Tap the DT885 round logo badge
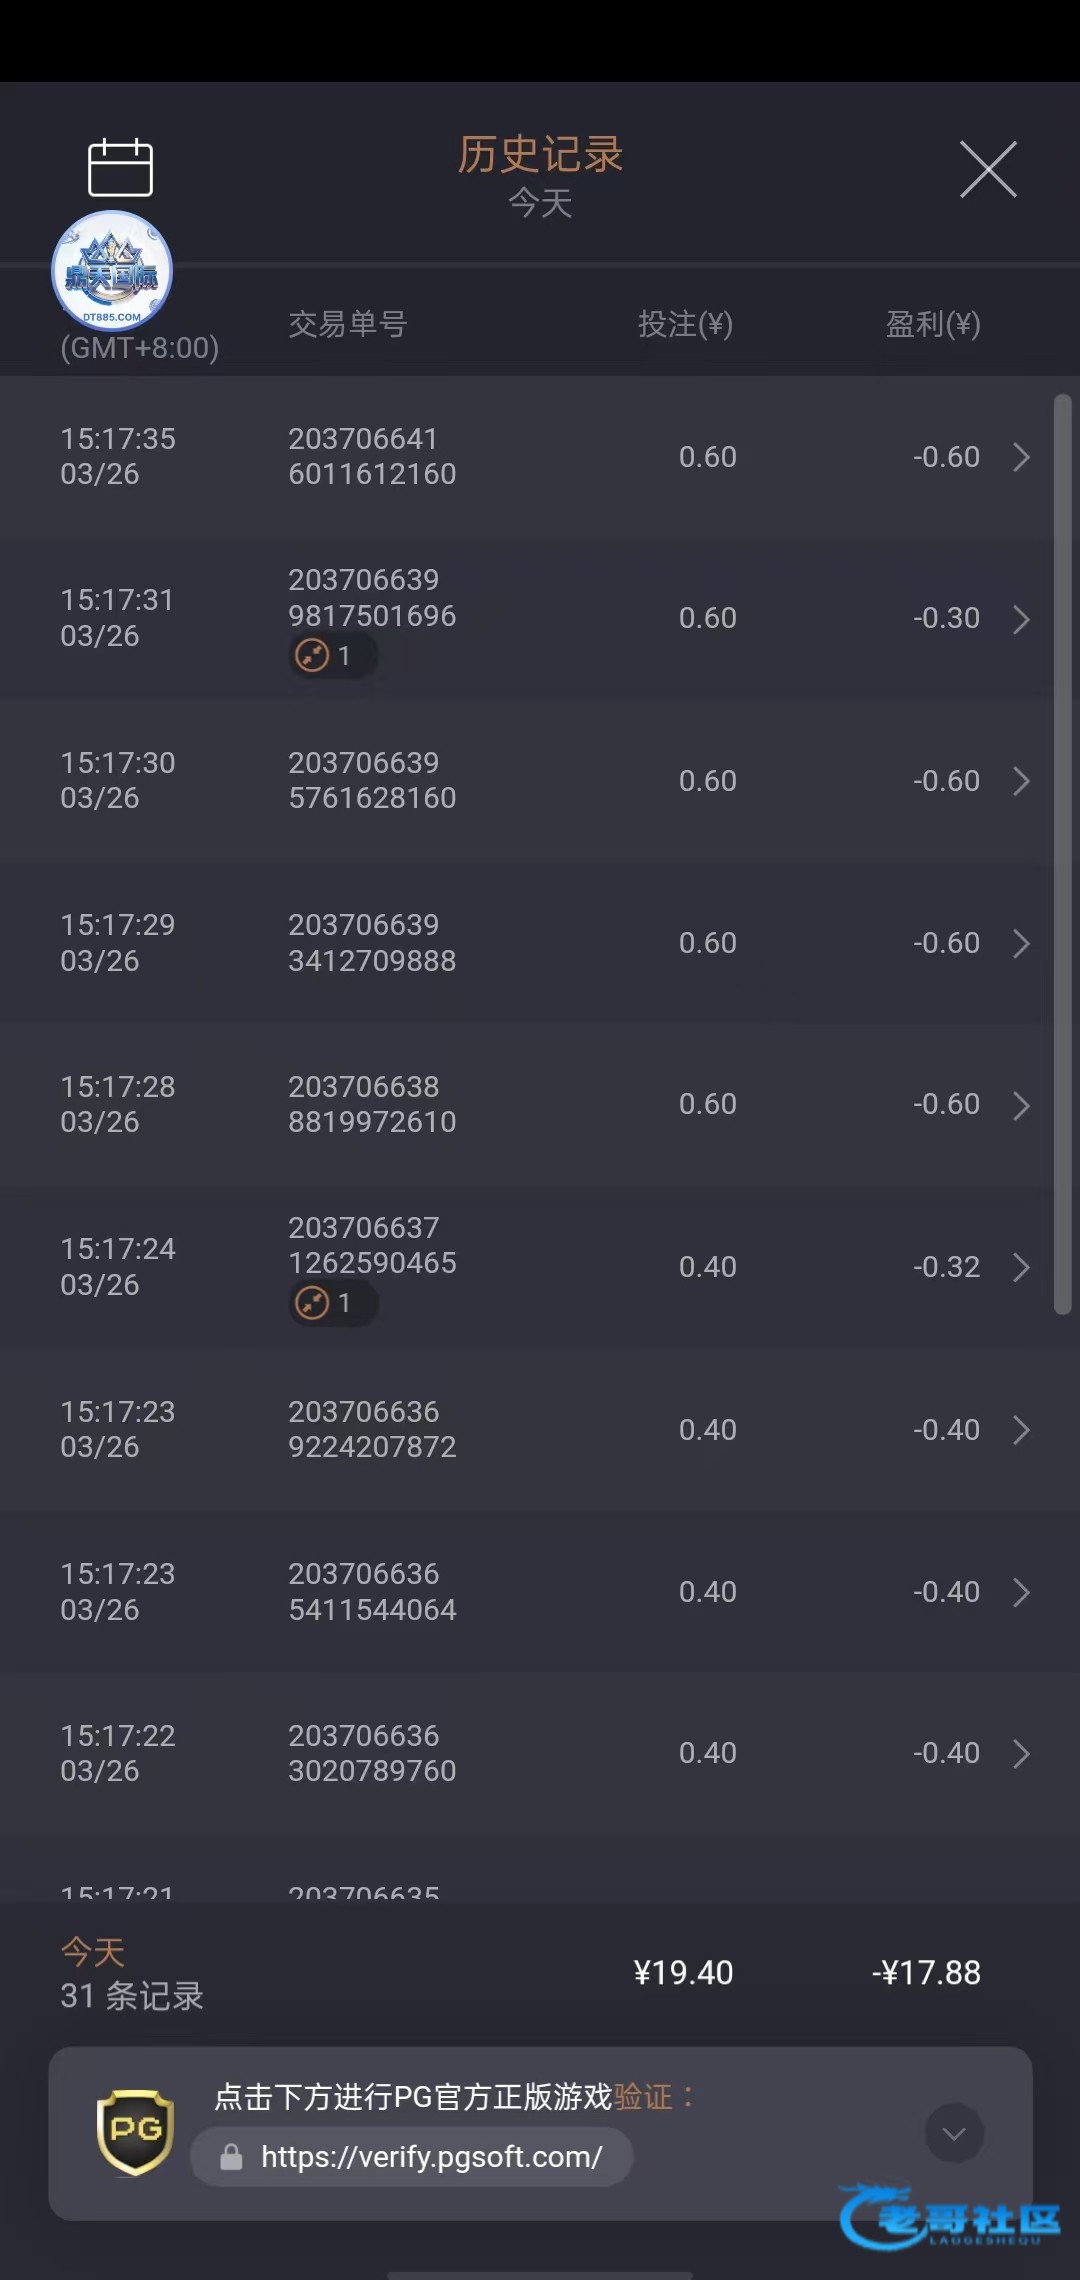 tap(112, 271)
